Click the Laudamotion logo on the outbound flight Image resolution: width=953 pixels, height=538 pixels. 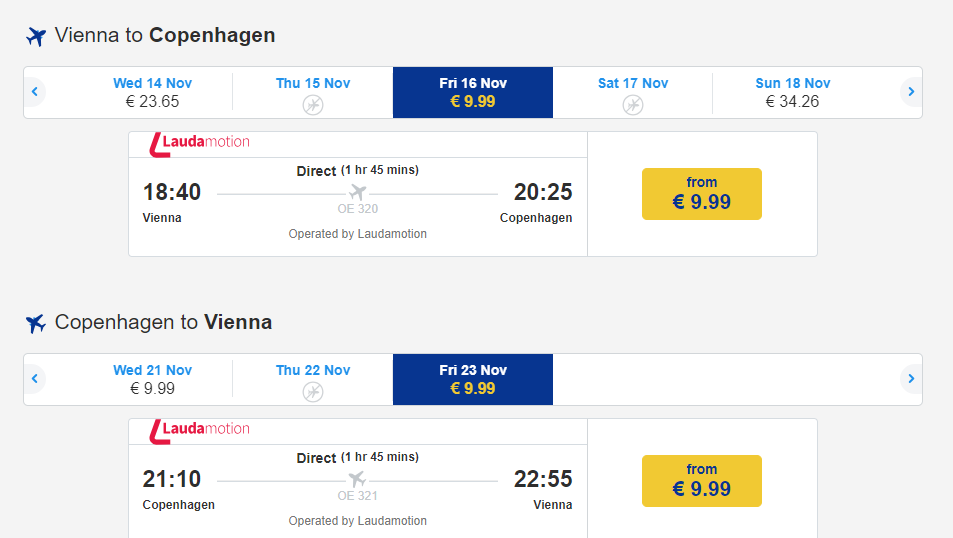pyautogui.click(x=200, y=144)
